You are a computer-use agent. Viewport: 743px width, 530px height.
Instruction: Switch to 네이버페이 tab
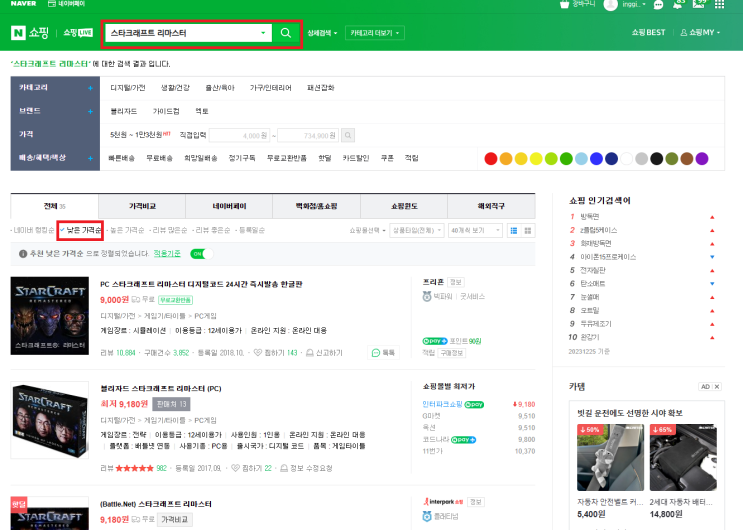(x=229, y=206)
